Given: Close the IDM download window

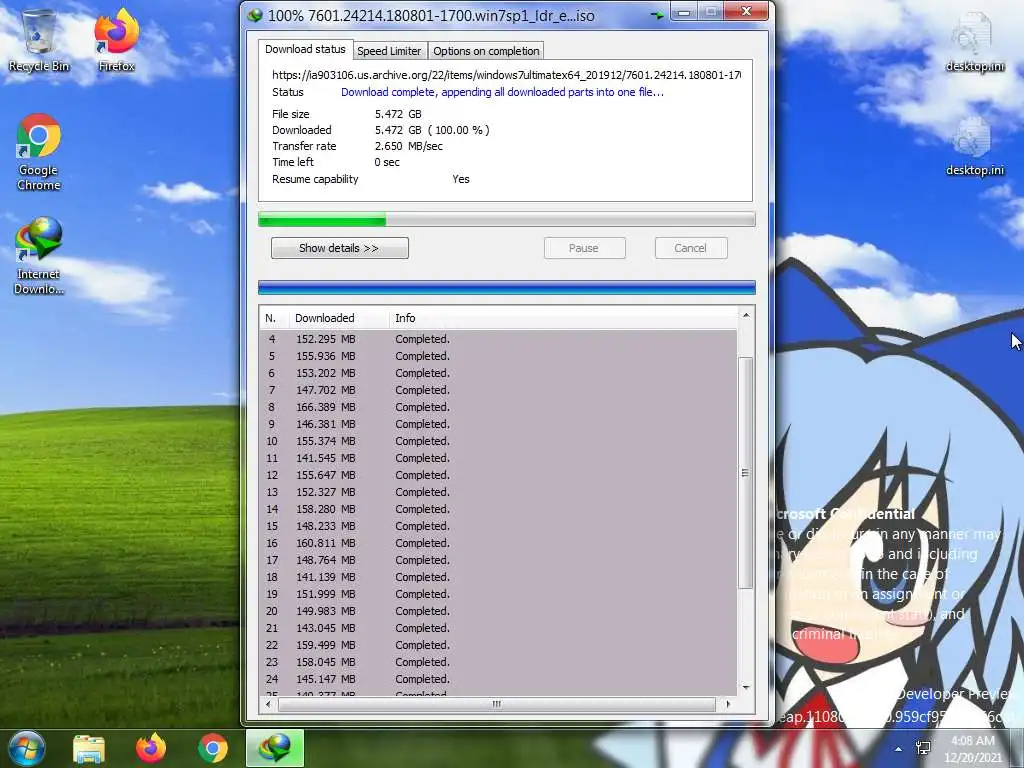Looking at the screenshot, I should (x=746, y=11).
